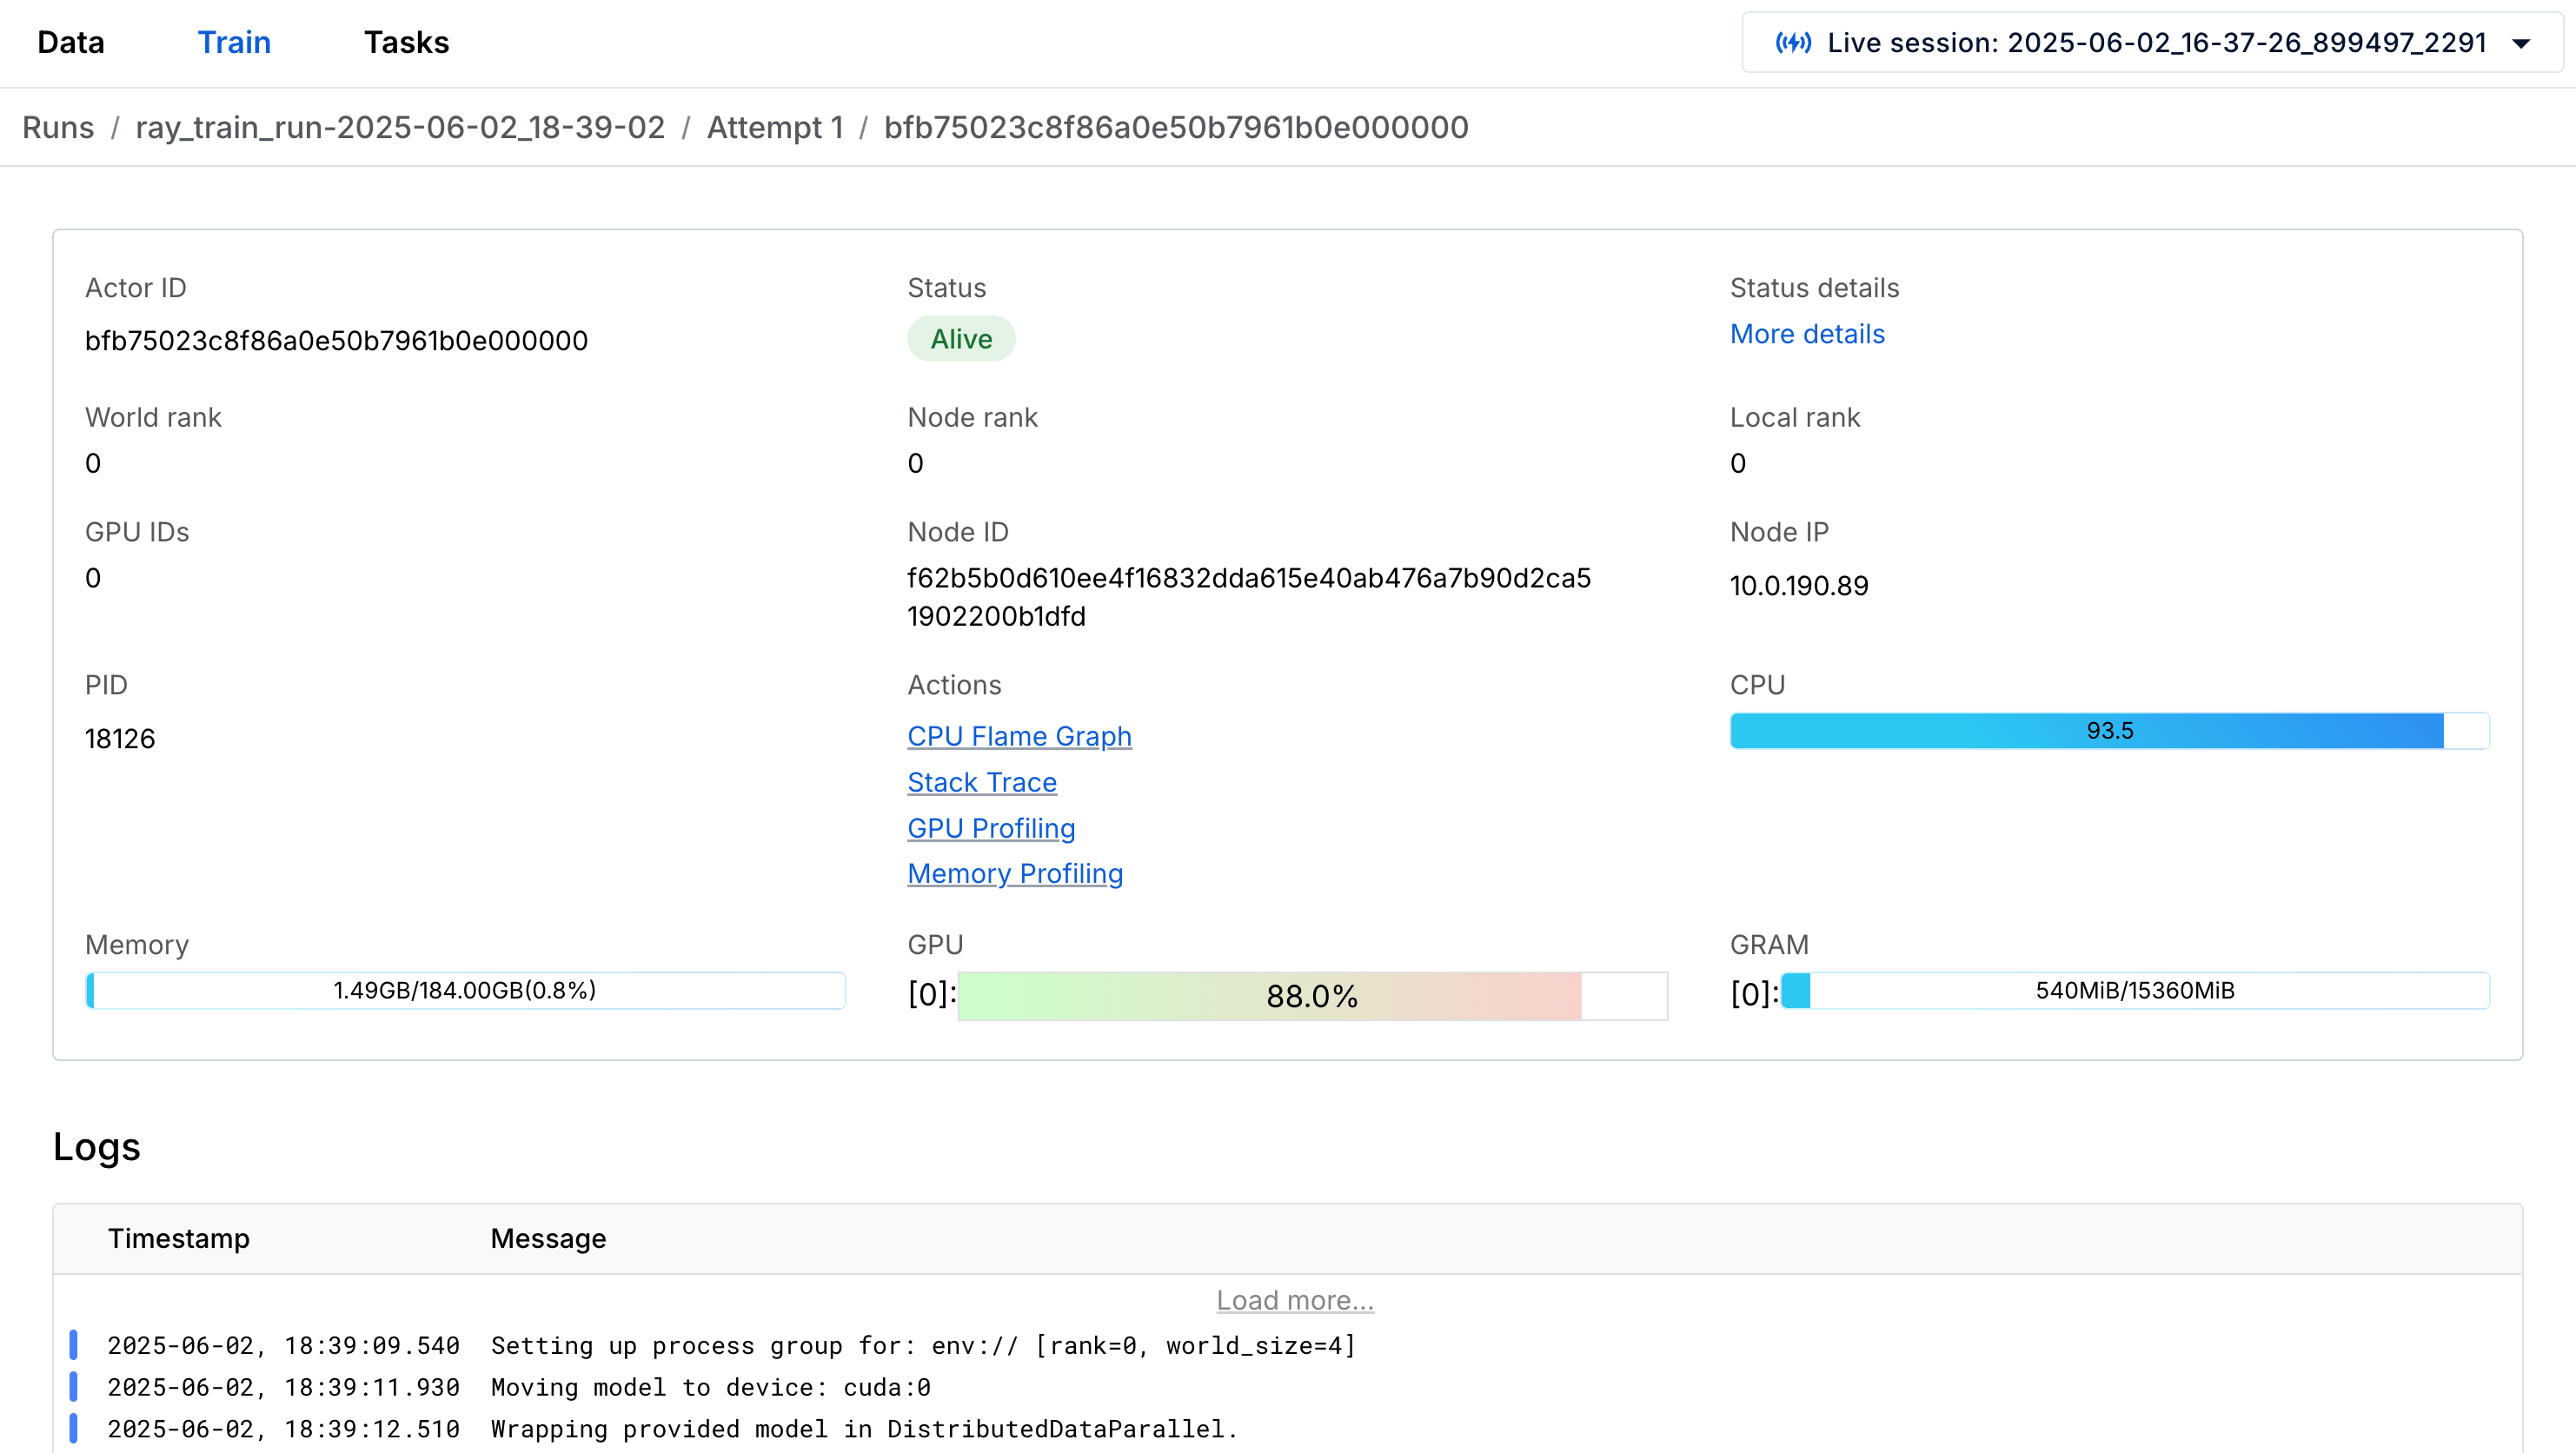Click the World rank label

[x=153, y=417]
